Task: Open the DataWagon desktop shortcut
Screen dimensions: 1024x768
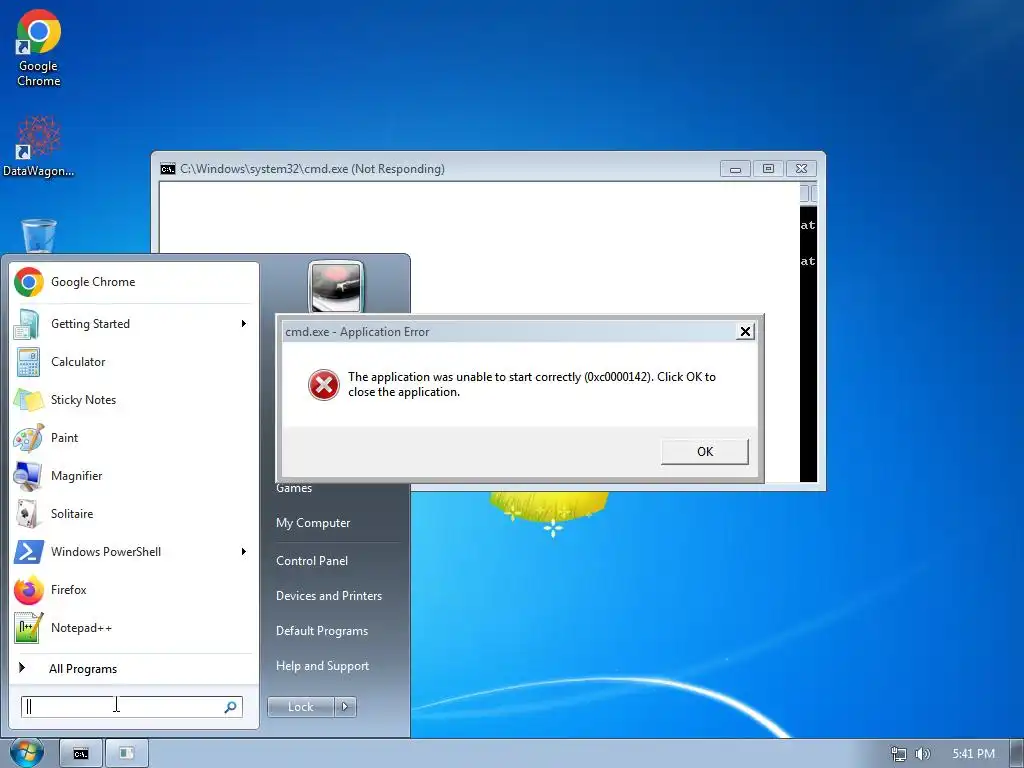Action: [x=39, y=146]
